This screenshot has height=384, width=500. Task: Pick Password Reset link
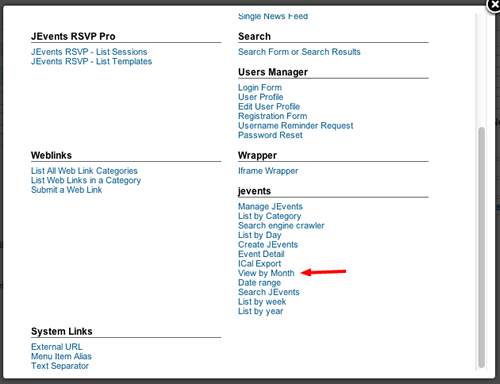(x=270, y=135)
